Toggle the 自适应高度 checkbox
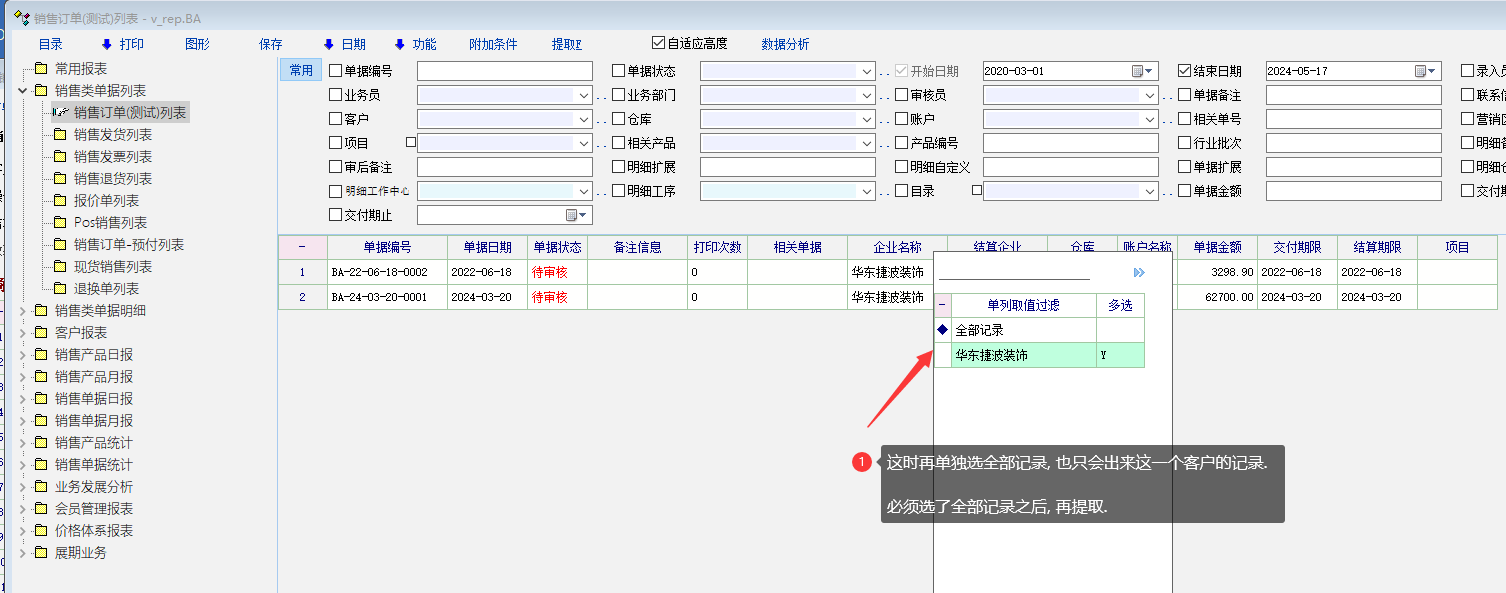1506x593 pixels. point(658,43)
